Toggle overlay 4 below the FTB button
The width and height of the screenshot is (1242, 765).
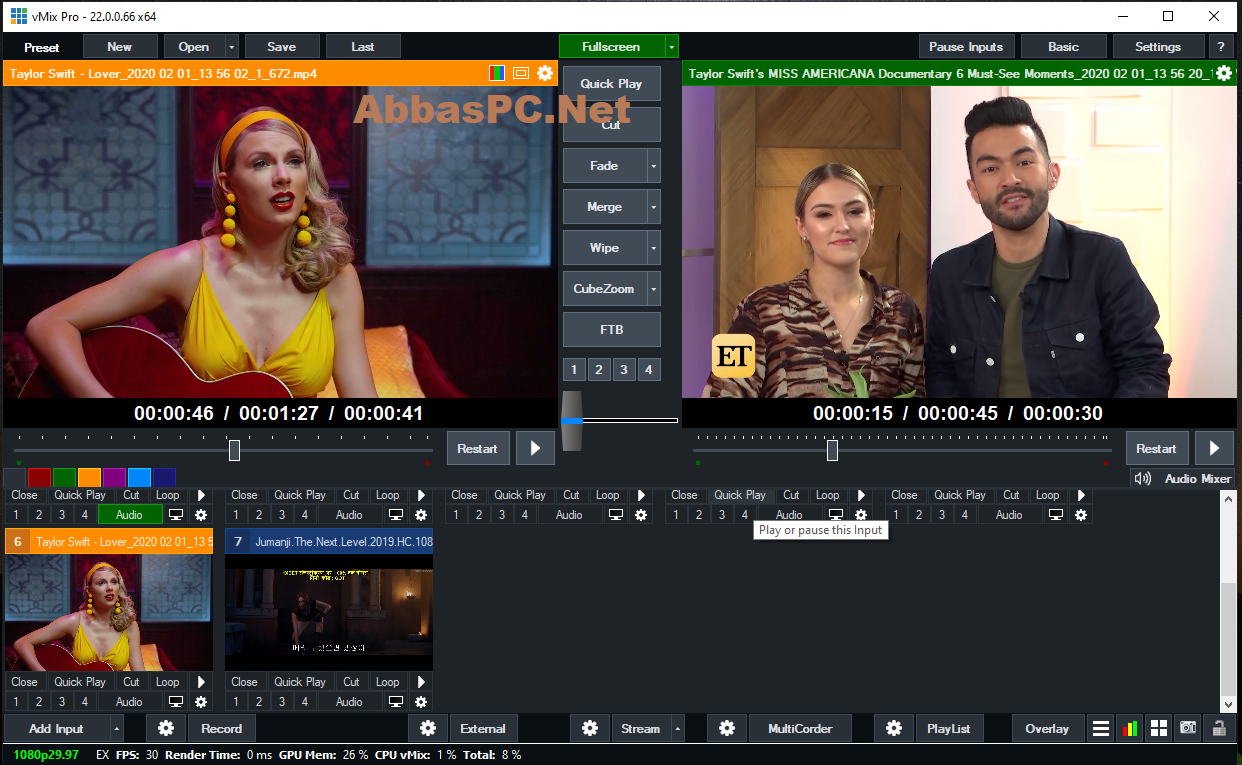pos(649,370)
